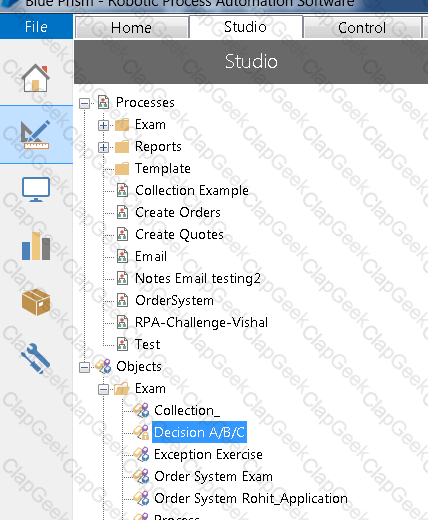Select the Template folder
The height and width of the screenshot is (520, 428).
click(163, 168)
